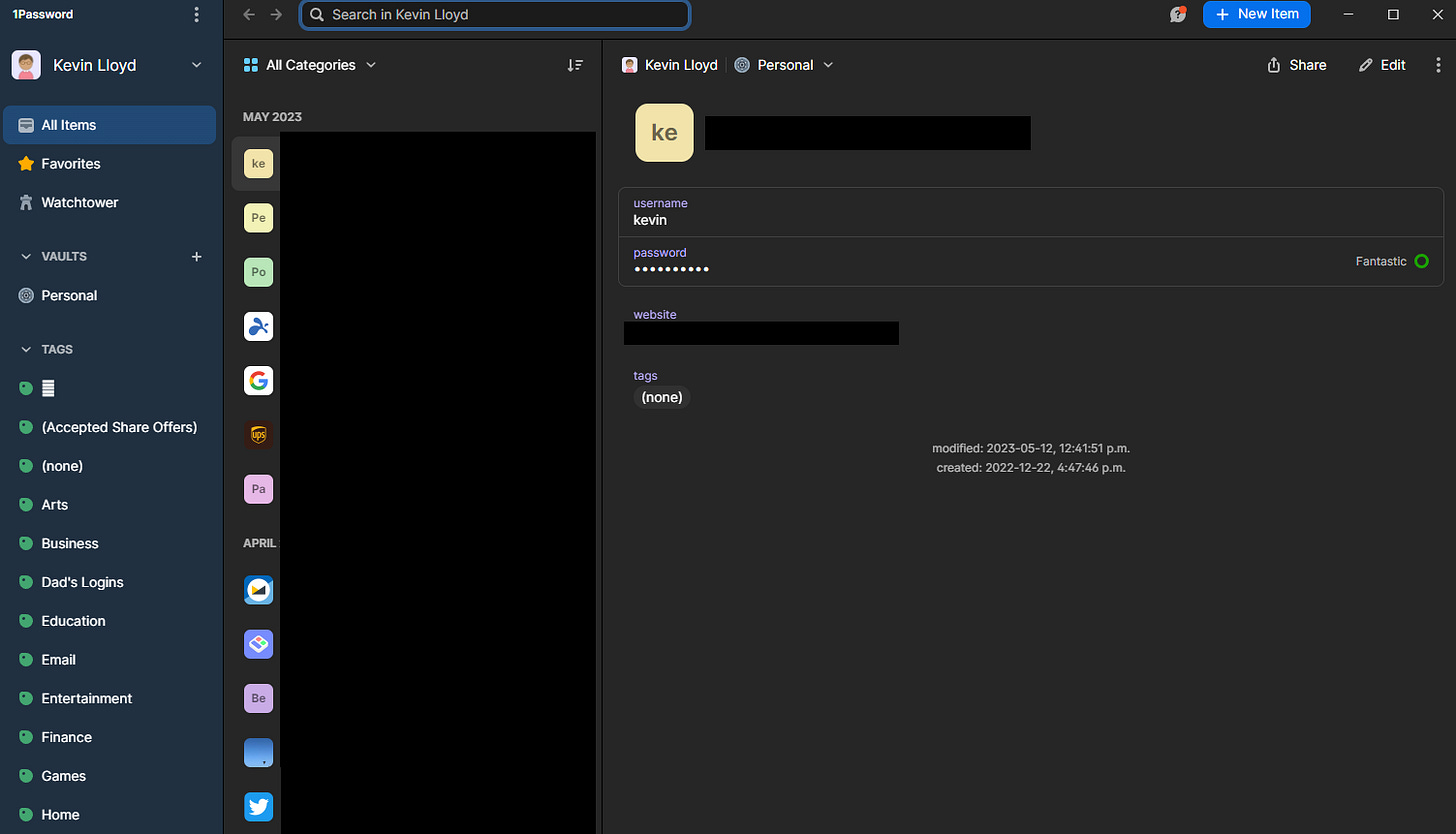Image resolution: width=1456 pixels, height=834 pixels.
Task: Click the sort order icon above item list
Action: (575, 64)
